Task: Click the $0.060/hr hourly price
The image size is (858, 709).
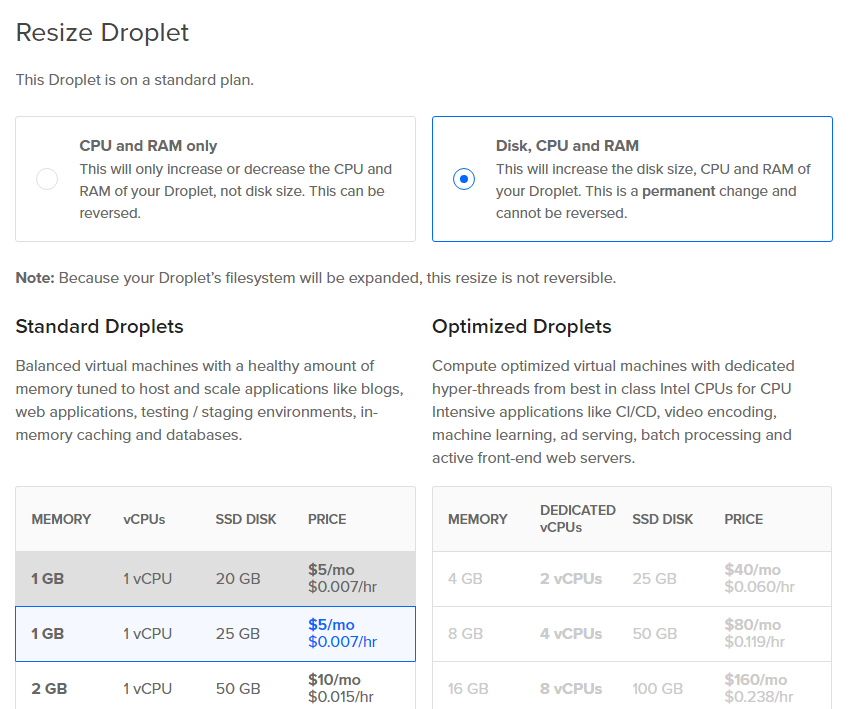Action: click(x=760, y=587)
